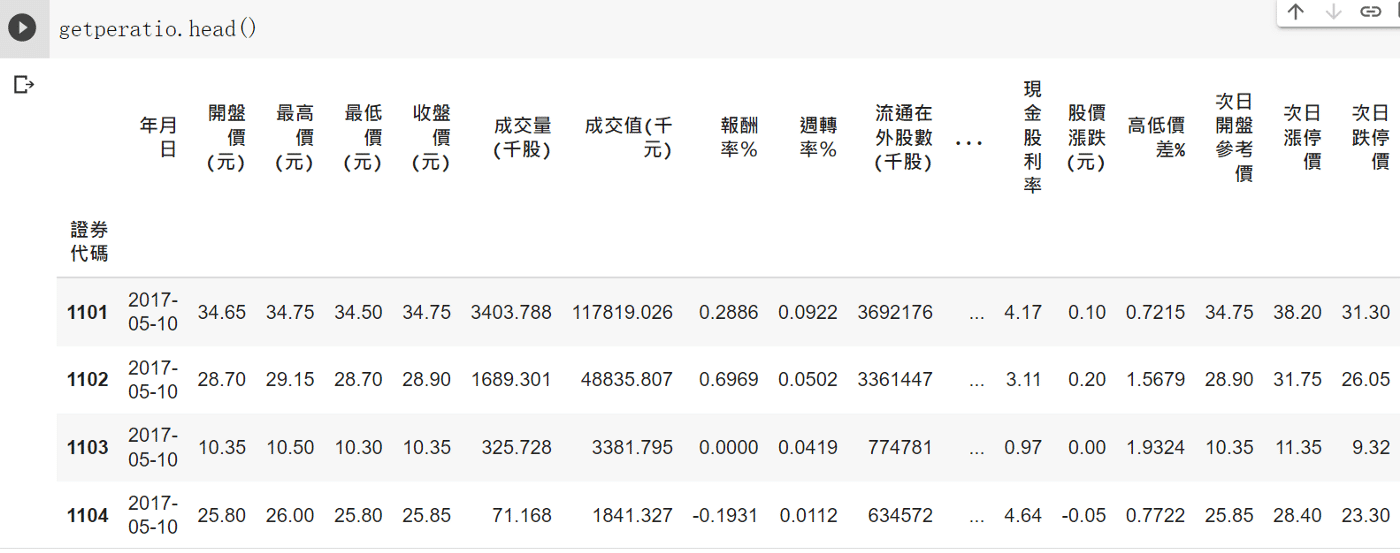This screenshot has height=553, width=1400.
Task: Run the getperatio.head() code cell
Action: pyautogui.click(x=22, y=28)
